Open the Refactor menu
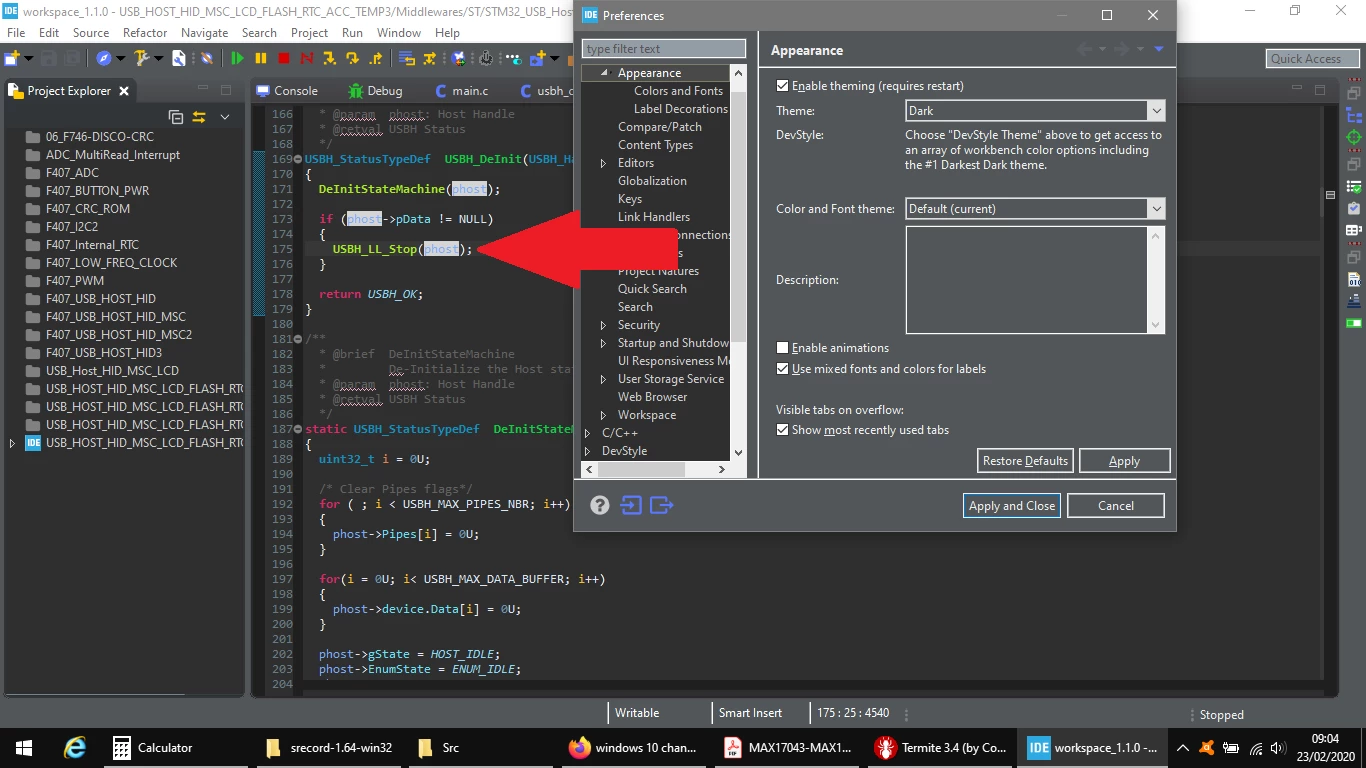1366x768 pixels. click(x=145, y=32)
